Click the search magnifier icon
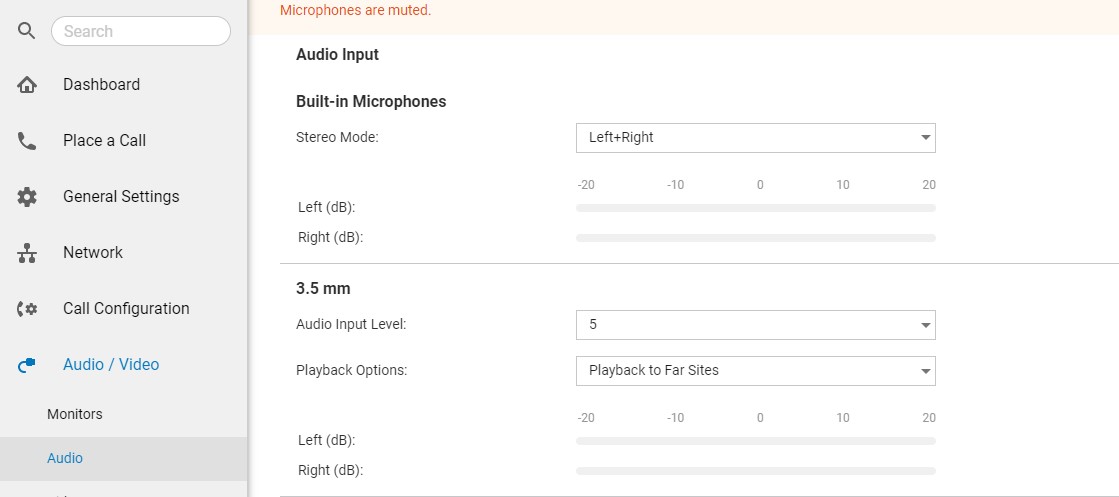This screenshot has height=497, width=1119. tap(26, 31)
